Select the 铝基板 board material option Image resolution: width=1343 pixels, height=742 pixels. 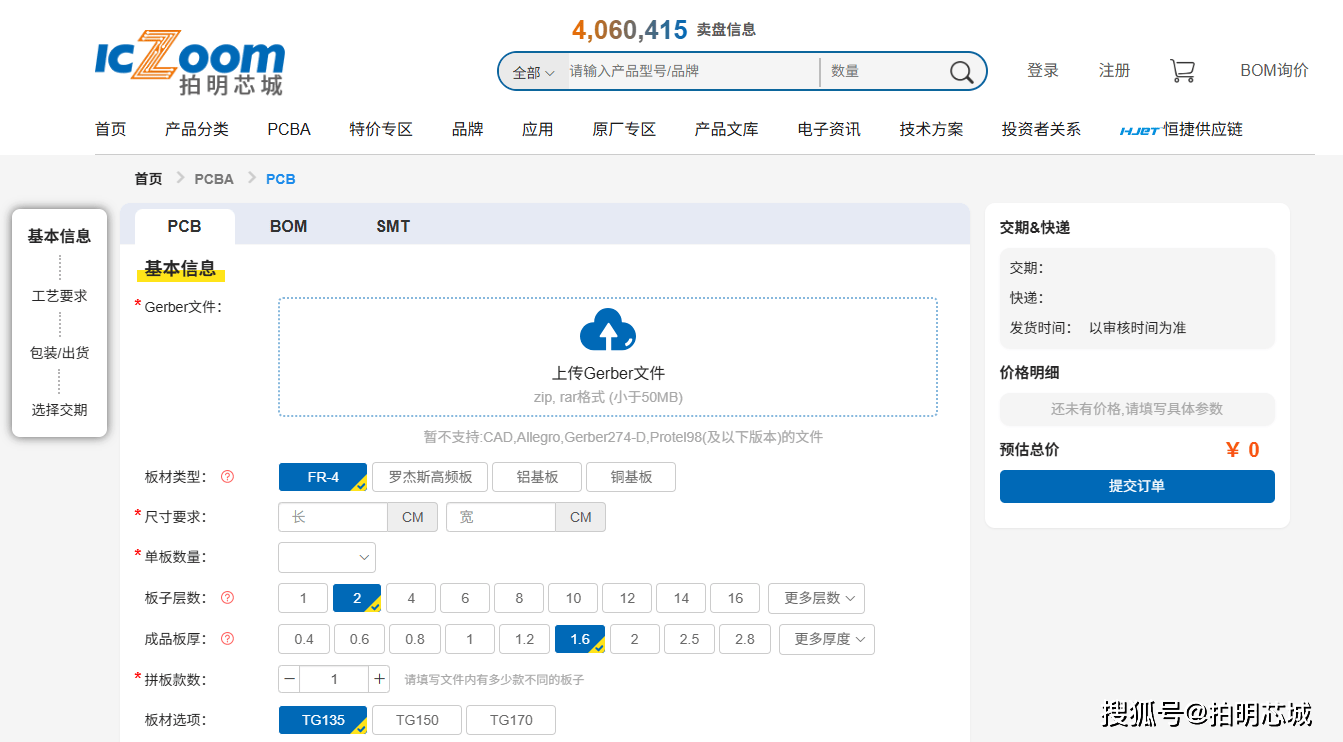[537, 477]
